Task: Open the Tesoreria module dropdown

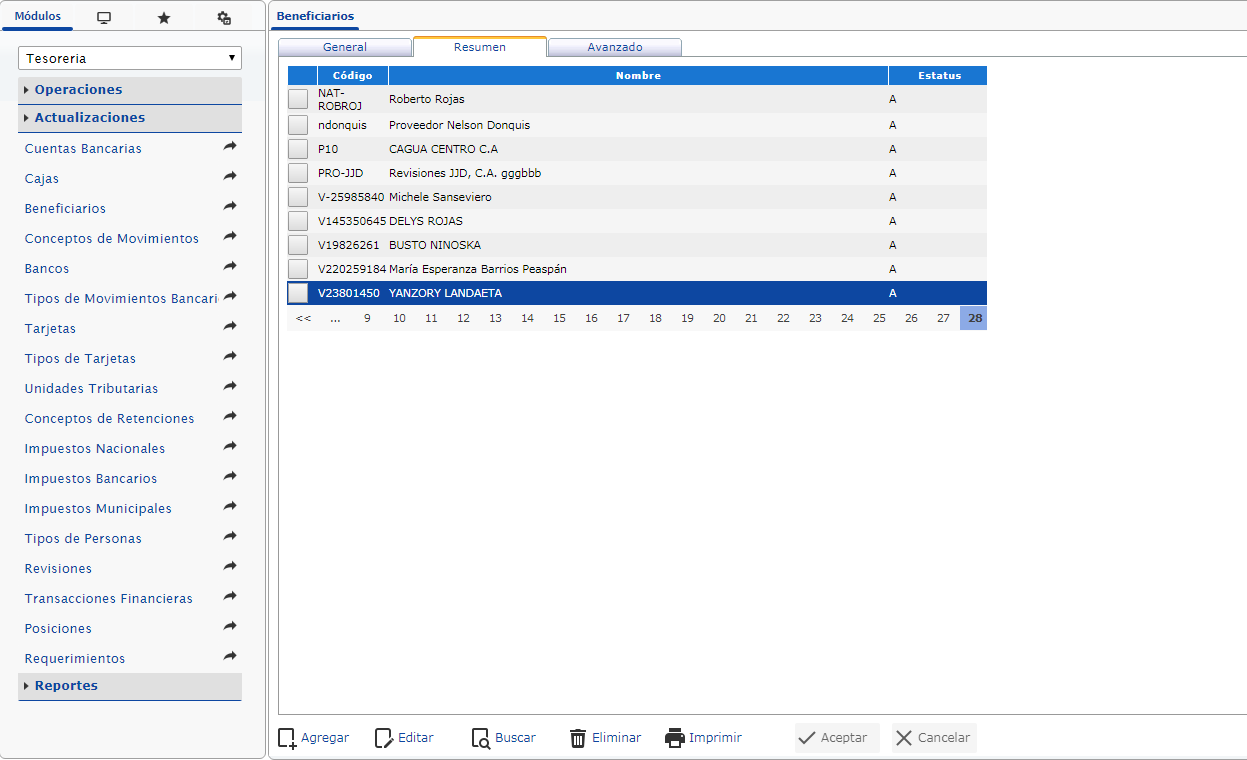Action: coord(130,58)
